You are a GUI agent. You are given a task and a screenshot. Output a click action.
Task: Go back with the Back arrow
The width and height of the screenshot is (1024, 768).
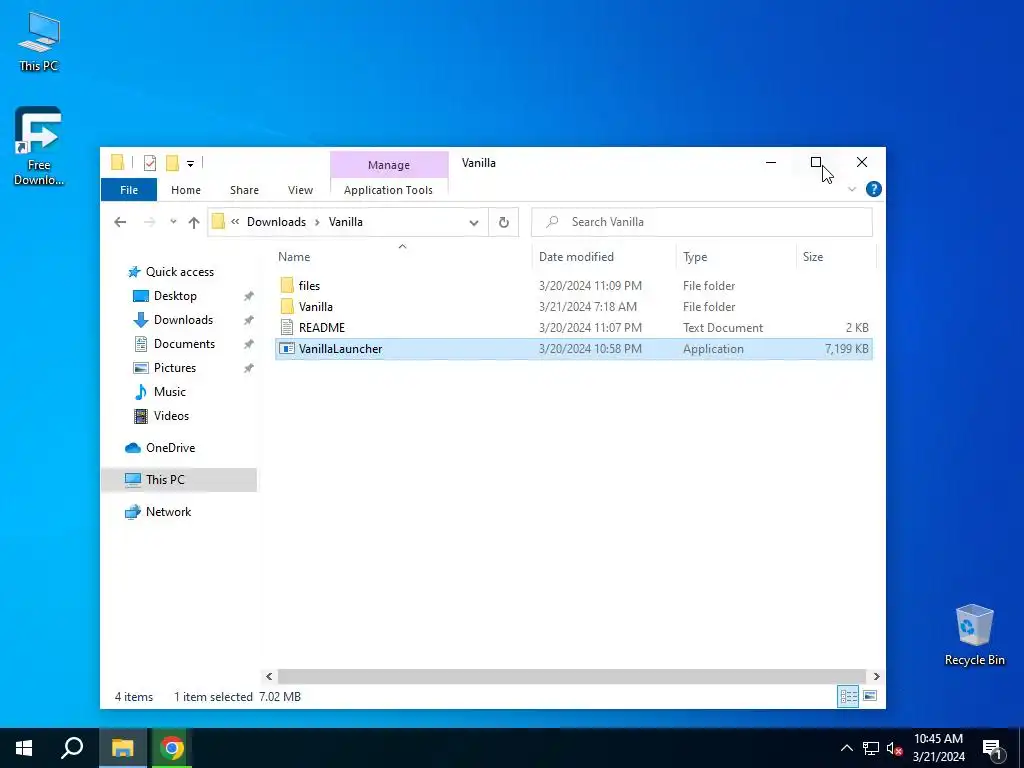click(x=120, y=222)
